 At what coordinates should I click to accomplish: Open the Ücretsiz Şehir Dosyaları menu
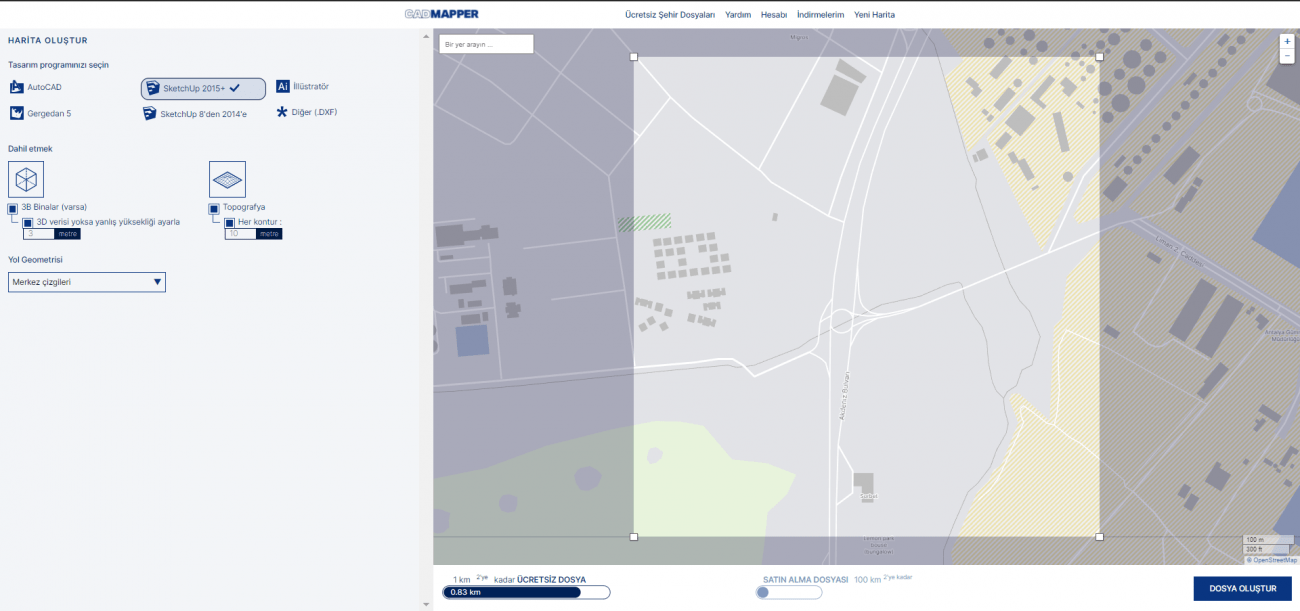[669, 15]
